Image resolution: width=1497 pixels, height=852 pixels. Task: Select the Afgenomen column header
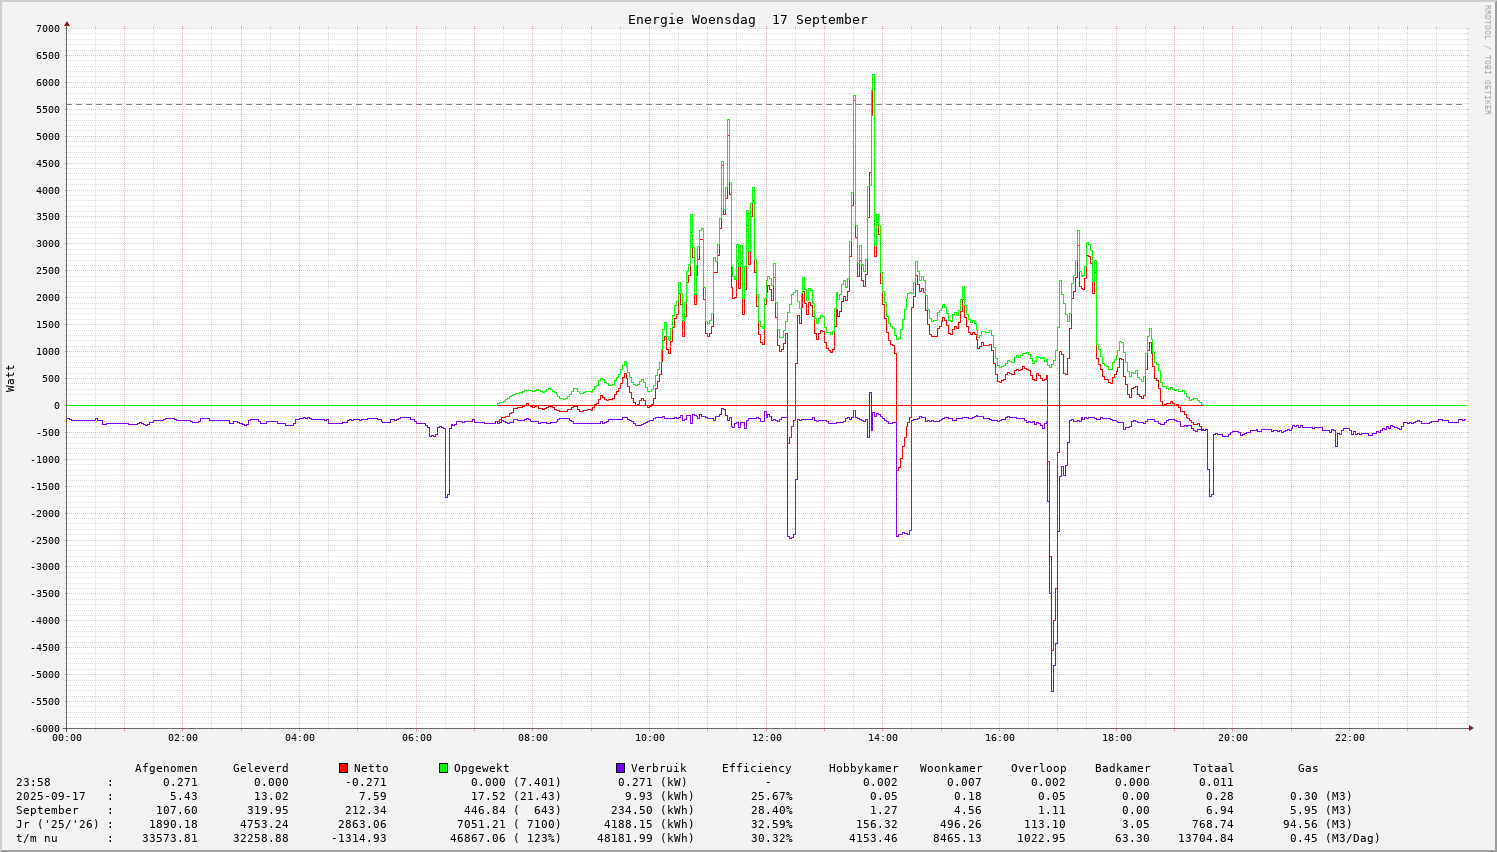166,769
